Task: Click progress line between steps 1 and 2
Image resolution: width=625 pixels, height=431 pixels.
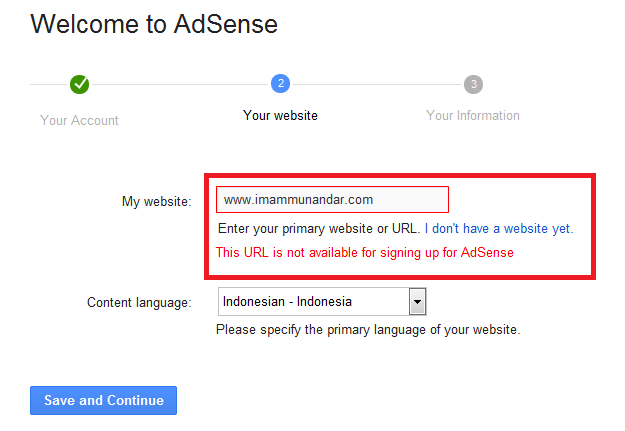Action: pyautogui.click(x=180, y=85)
